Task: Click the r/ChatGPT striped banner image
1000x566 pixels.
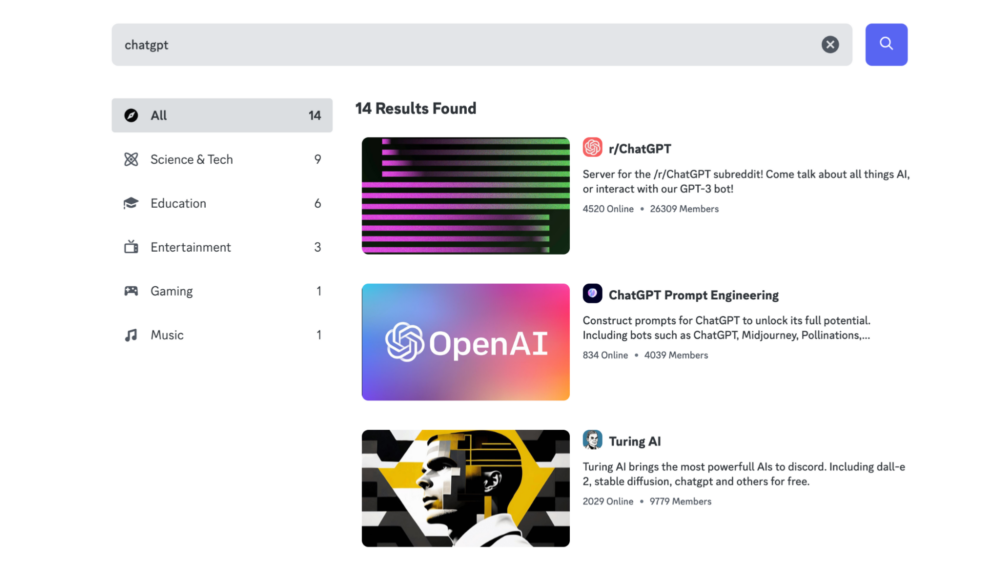Action: pos(465,195)
